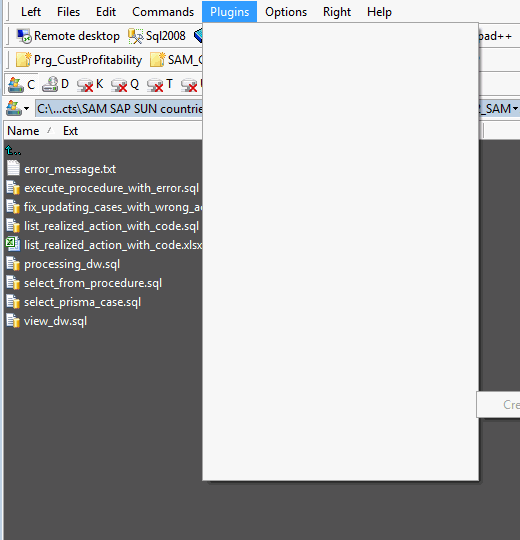The image size is (520, 540).
Task: Open the Edit menu
Action: pos(106,12)
